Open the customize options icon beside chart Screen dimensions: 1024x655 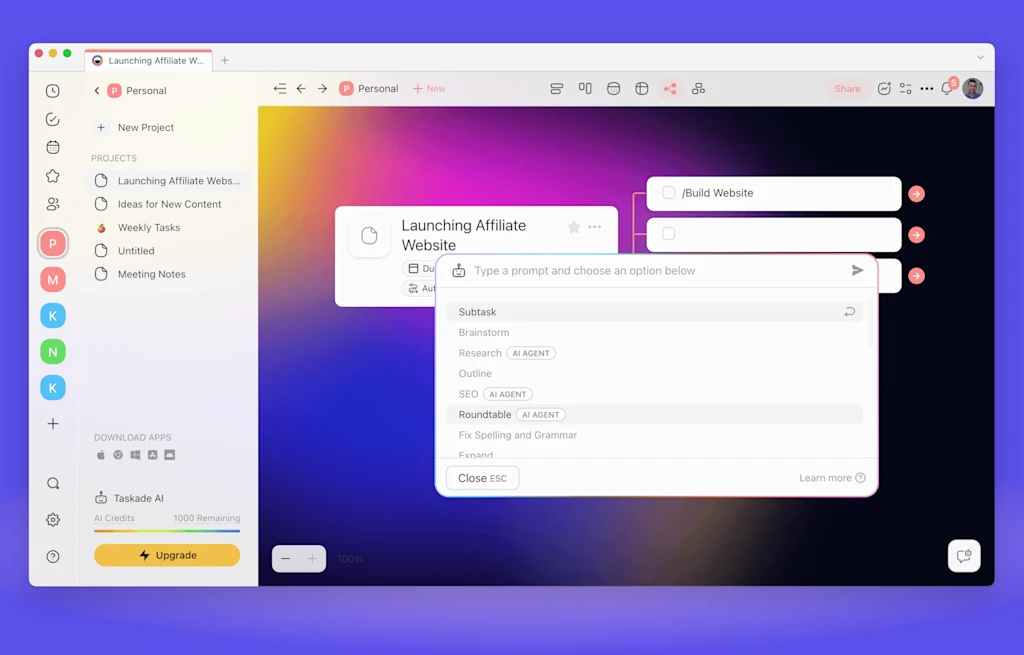coord(906,89)
